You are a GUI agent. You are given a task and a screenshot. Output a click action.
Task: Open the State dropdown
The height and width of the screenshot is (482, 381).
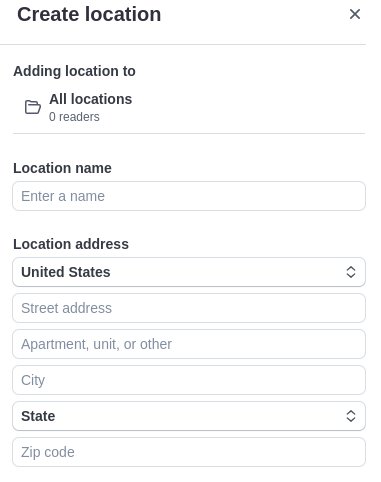(189, 416)
